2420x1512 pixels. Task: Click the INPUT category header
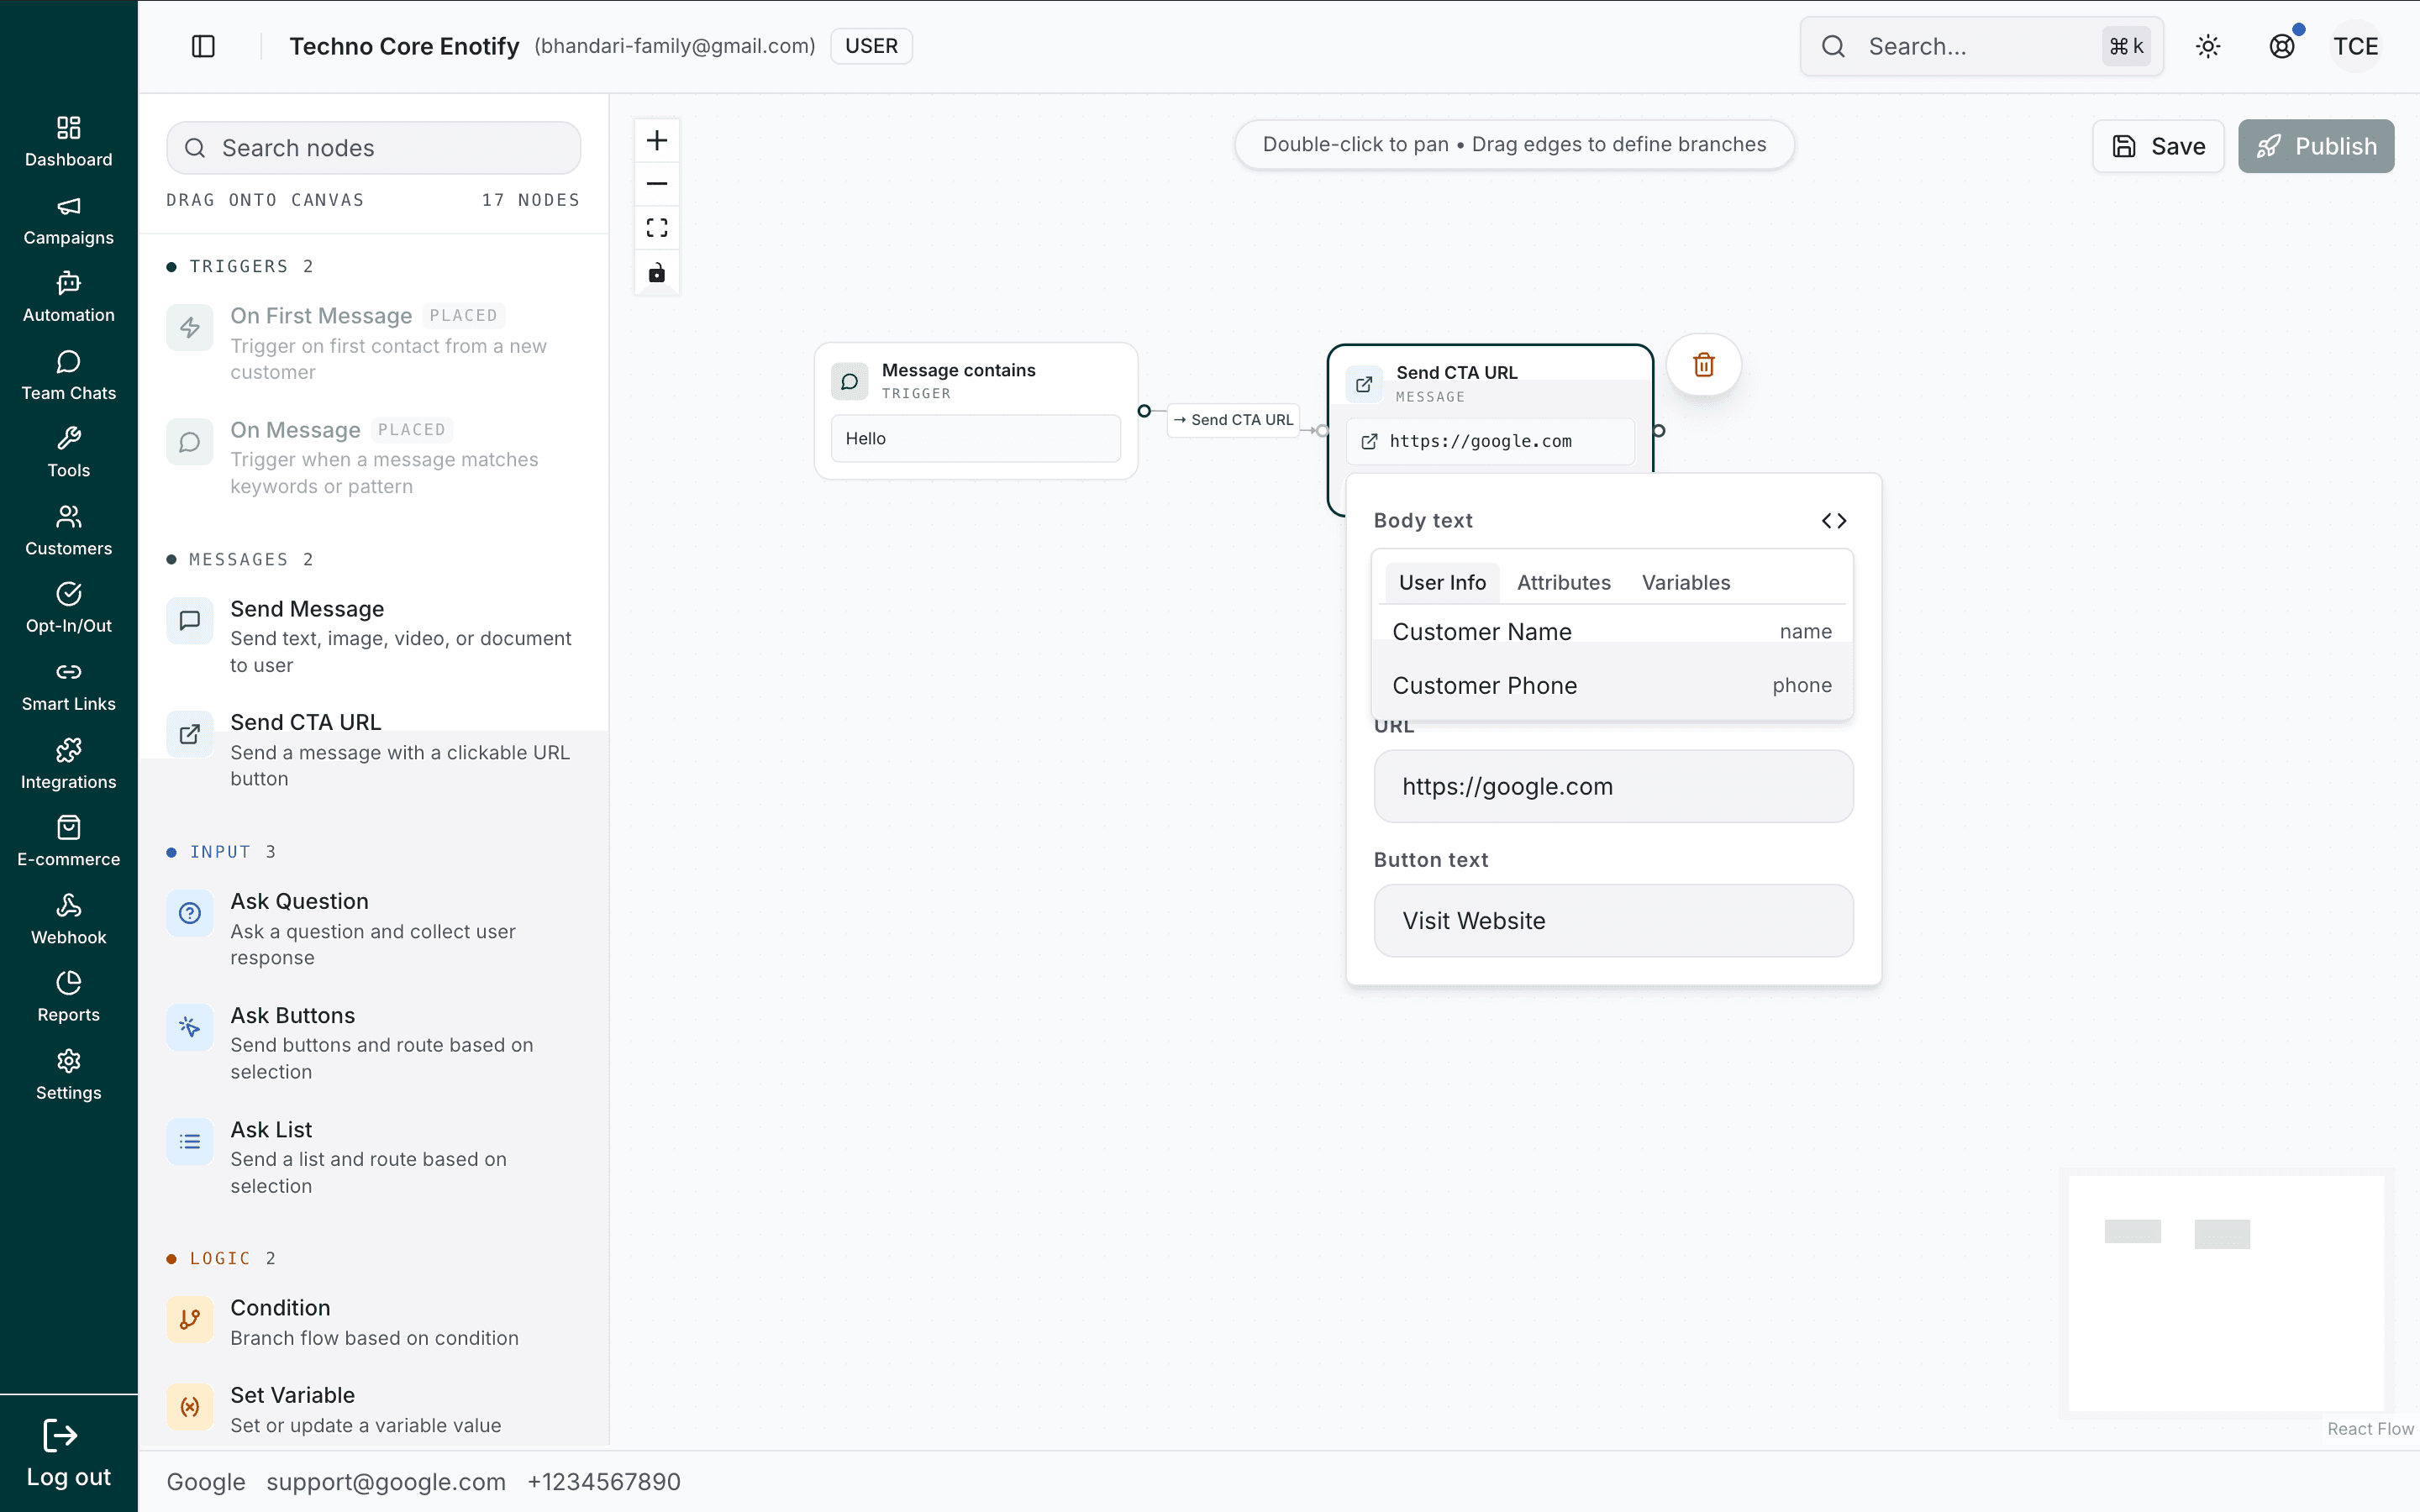(221, 852)
